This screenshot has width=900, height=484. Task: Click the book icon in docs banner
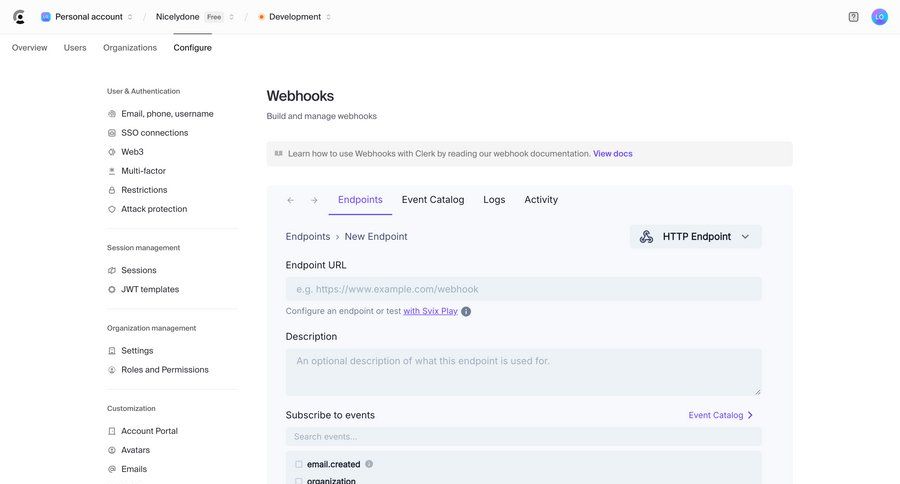tap(278, 153)
